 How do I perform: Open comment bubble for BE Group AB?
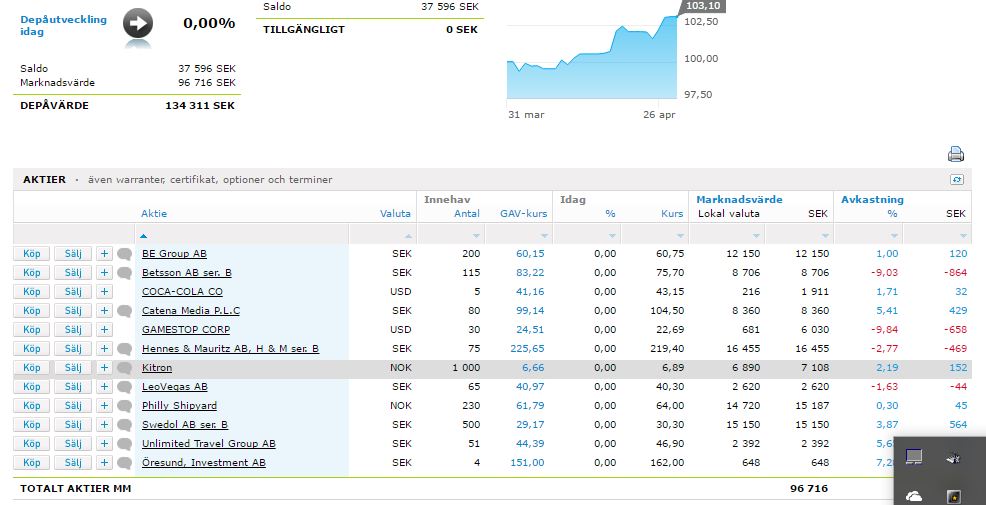[x=125, y=254]
